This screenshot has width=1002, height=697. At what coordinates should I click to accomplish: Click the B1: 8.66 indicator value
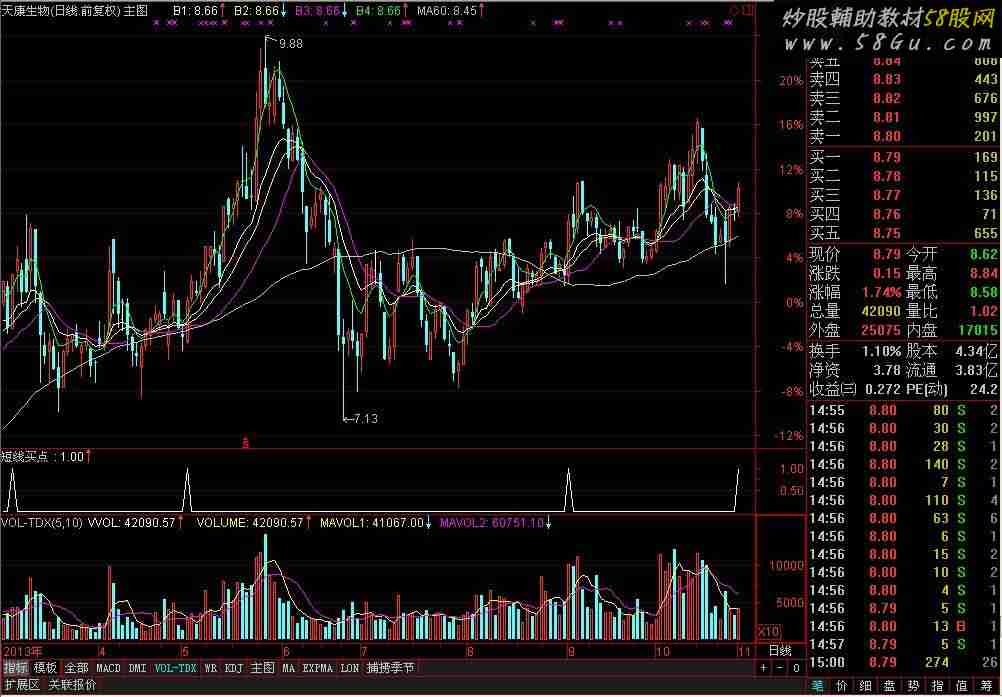pos(196,10)
